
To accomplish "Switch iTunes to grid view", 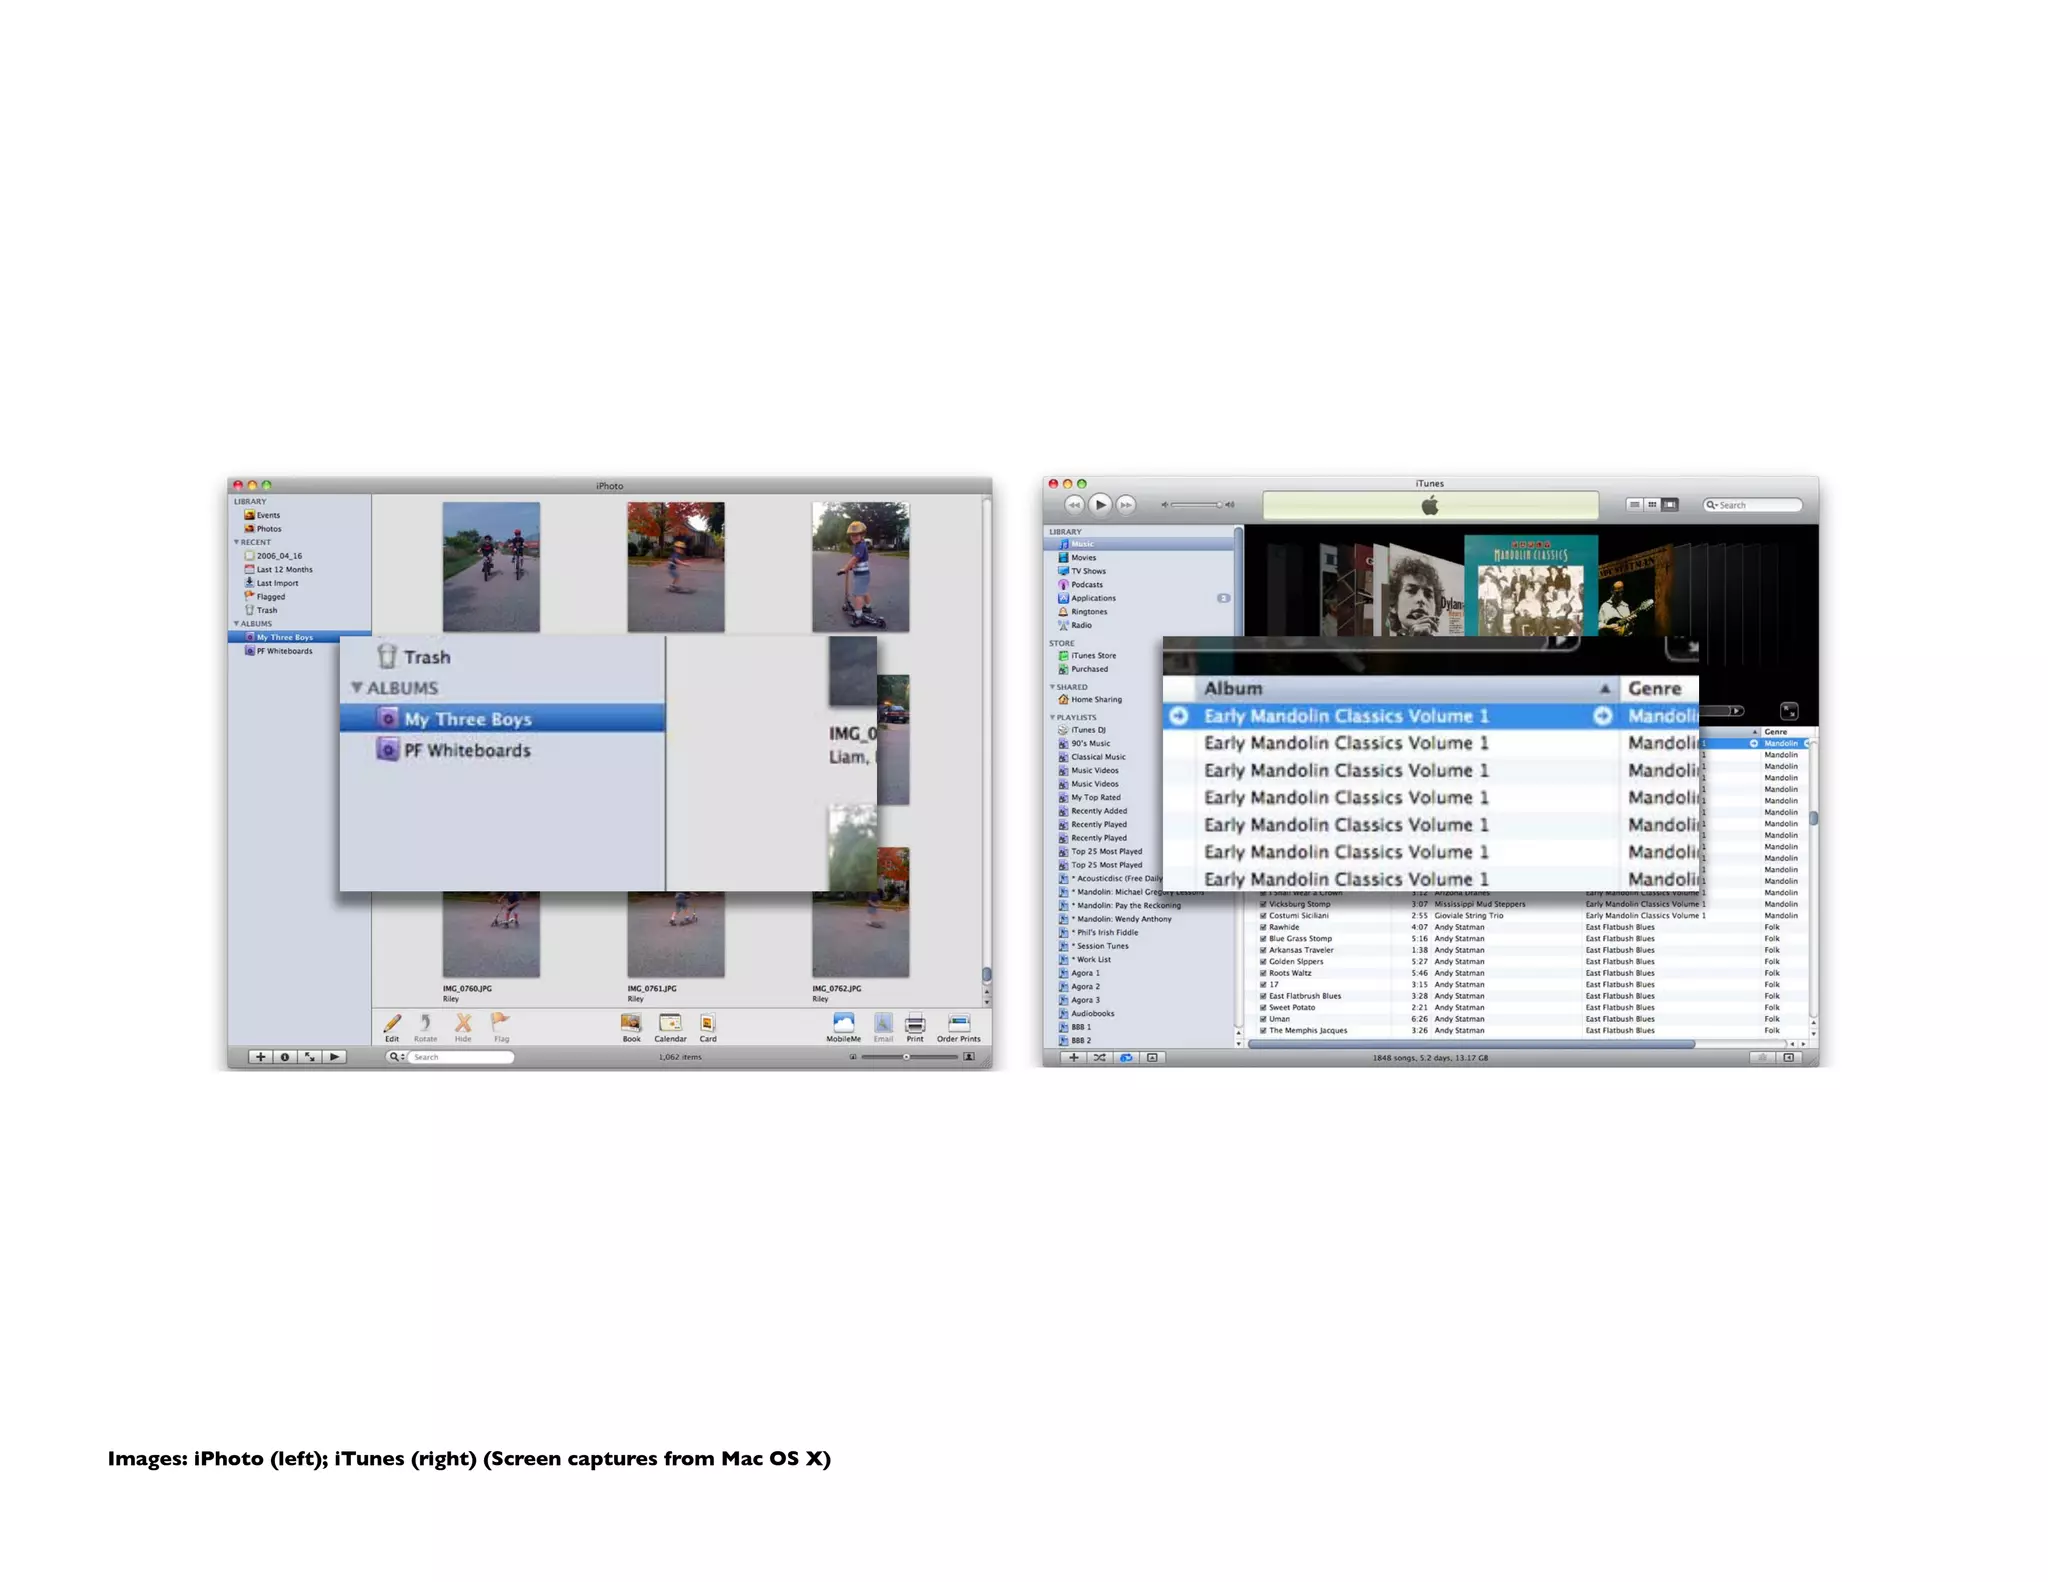I will pyautogui.click(x=1652, y=505).
